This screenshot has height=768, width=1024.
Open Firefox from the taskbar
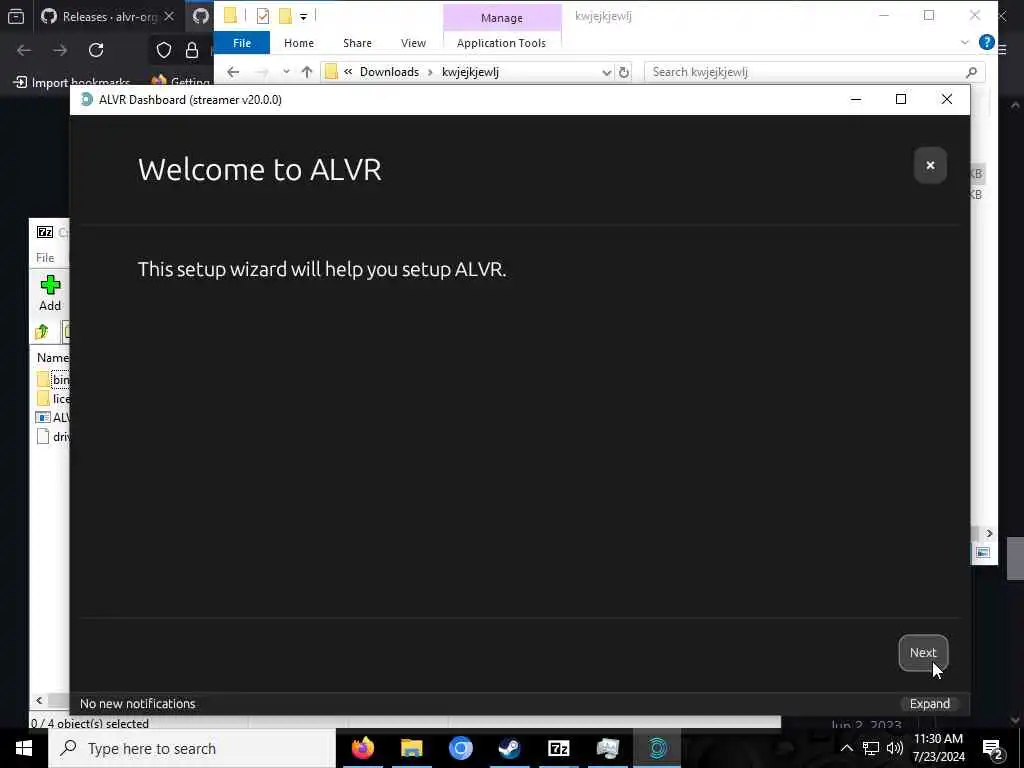tap(362, 748)
